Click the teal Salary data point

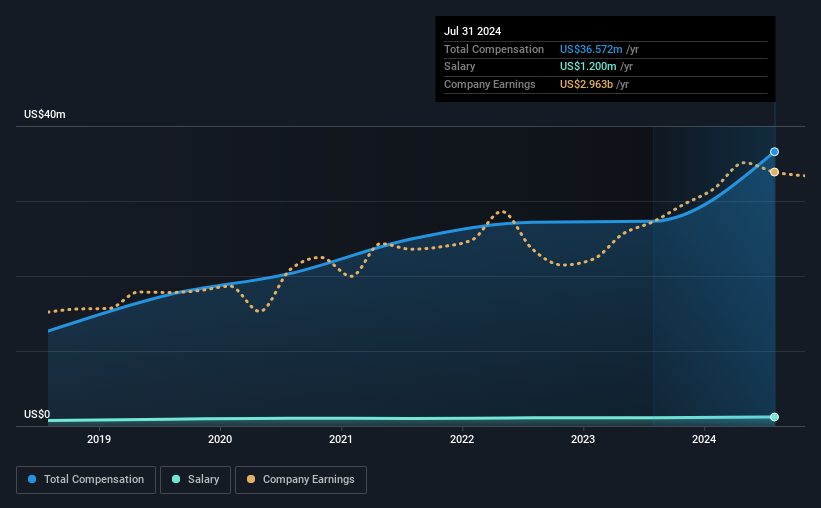pyautogui.click(x=774, y=417)
